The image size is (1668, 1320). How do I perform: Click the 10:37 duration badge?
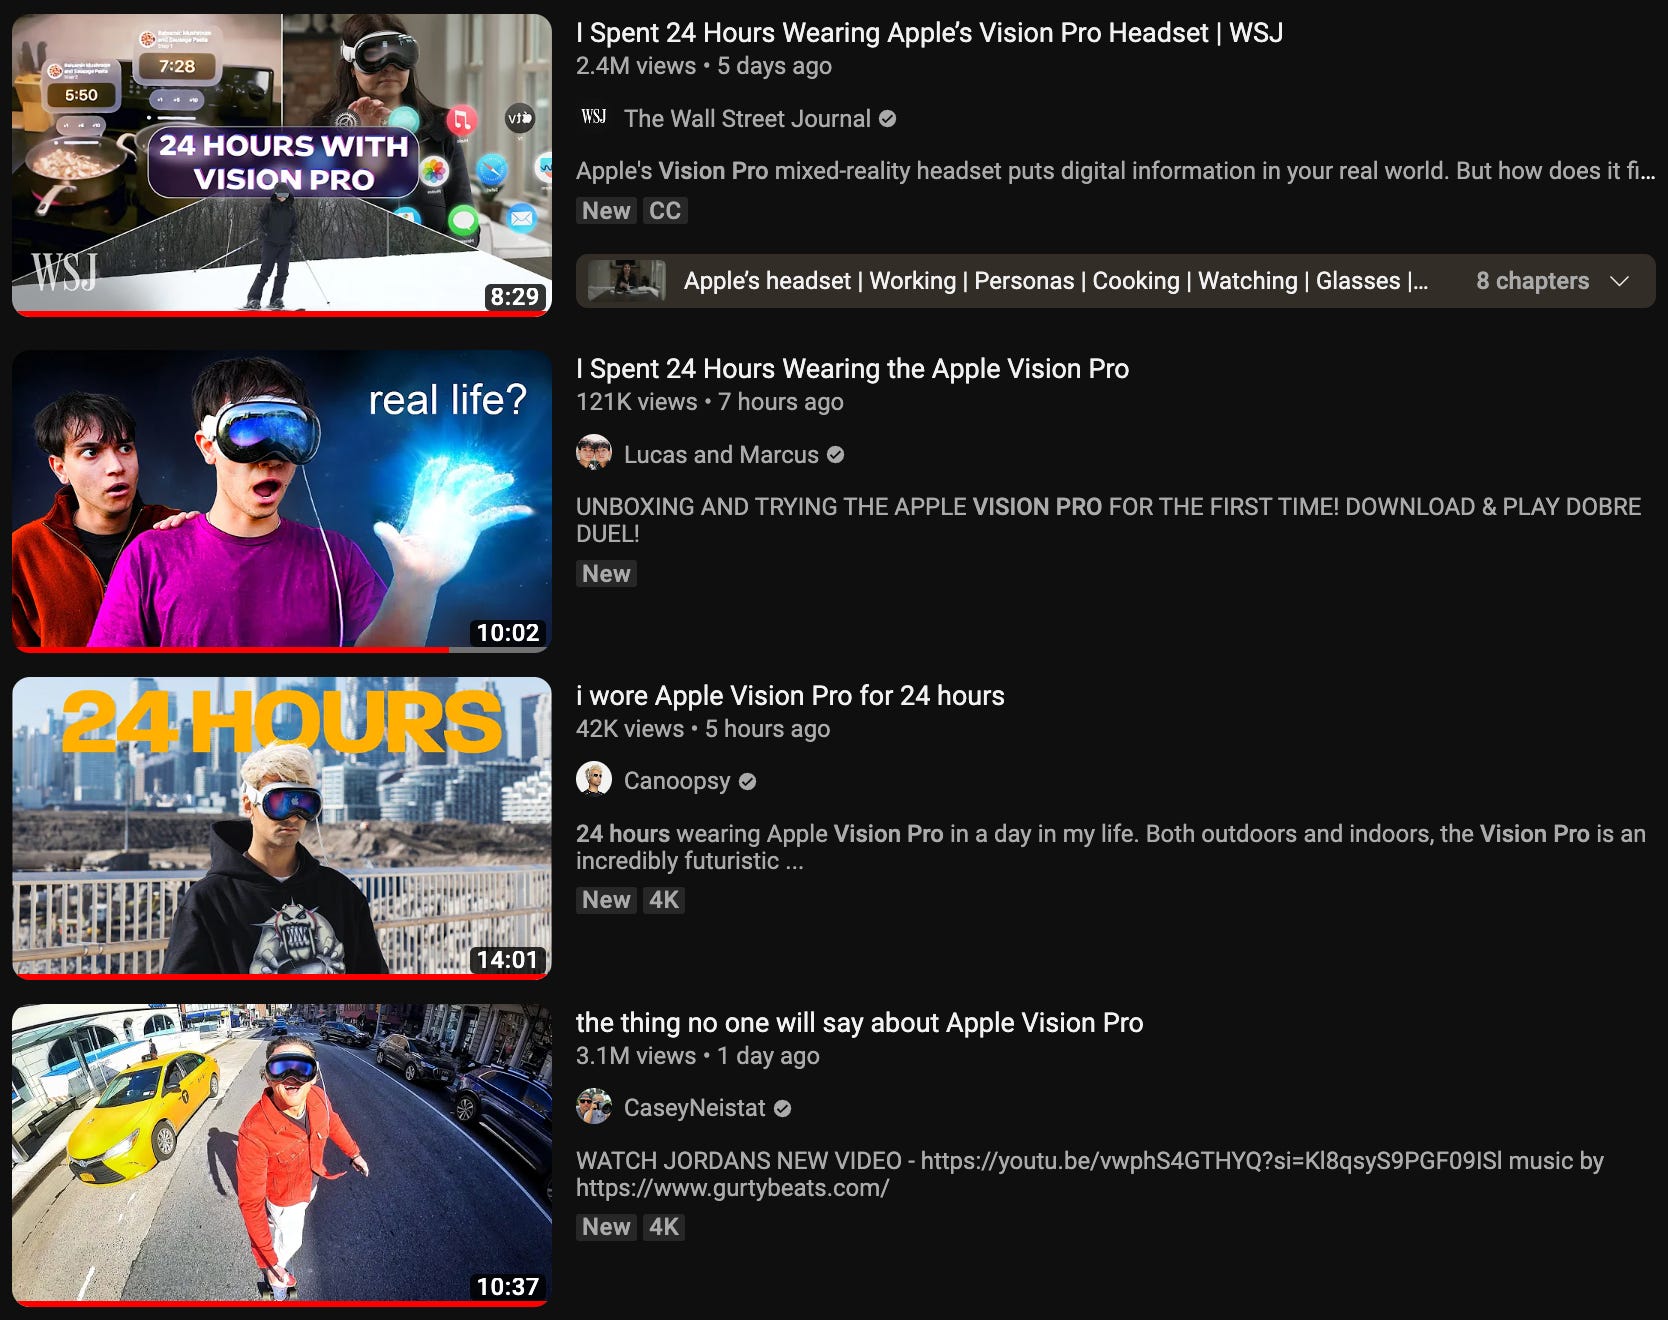(507, 1286)
